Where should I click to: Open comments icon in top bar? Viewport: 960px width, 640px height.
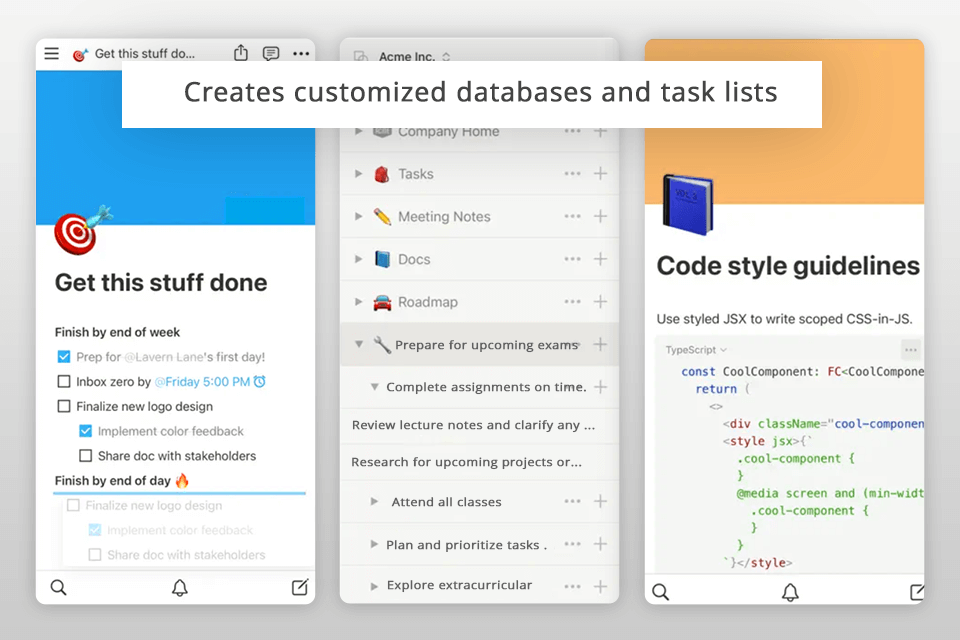pos(271,54)
